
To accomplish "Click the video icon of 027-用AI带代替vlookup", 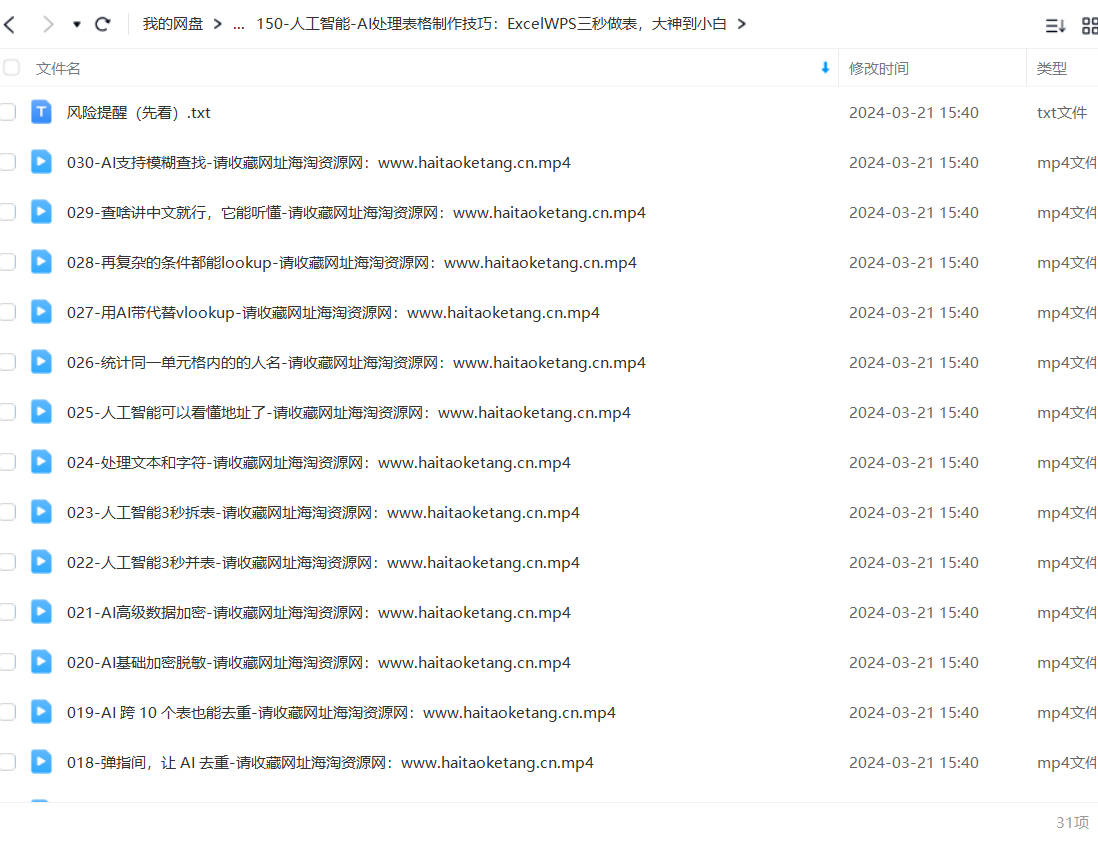I will tap(41, 312).
